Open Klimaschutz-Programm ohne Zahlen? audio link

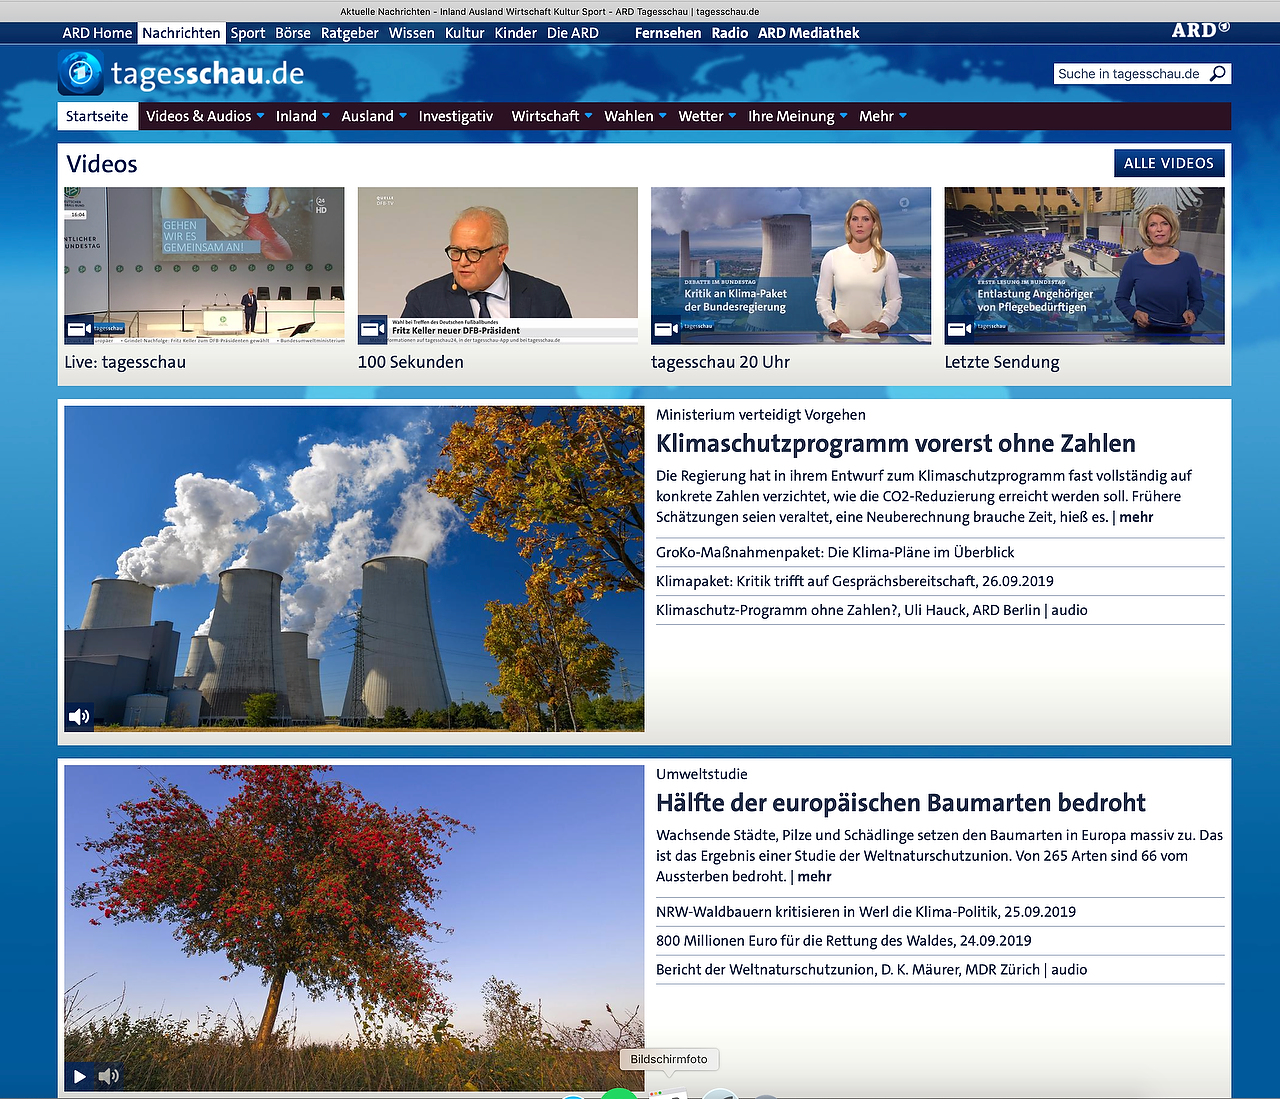tap(872, 610)
